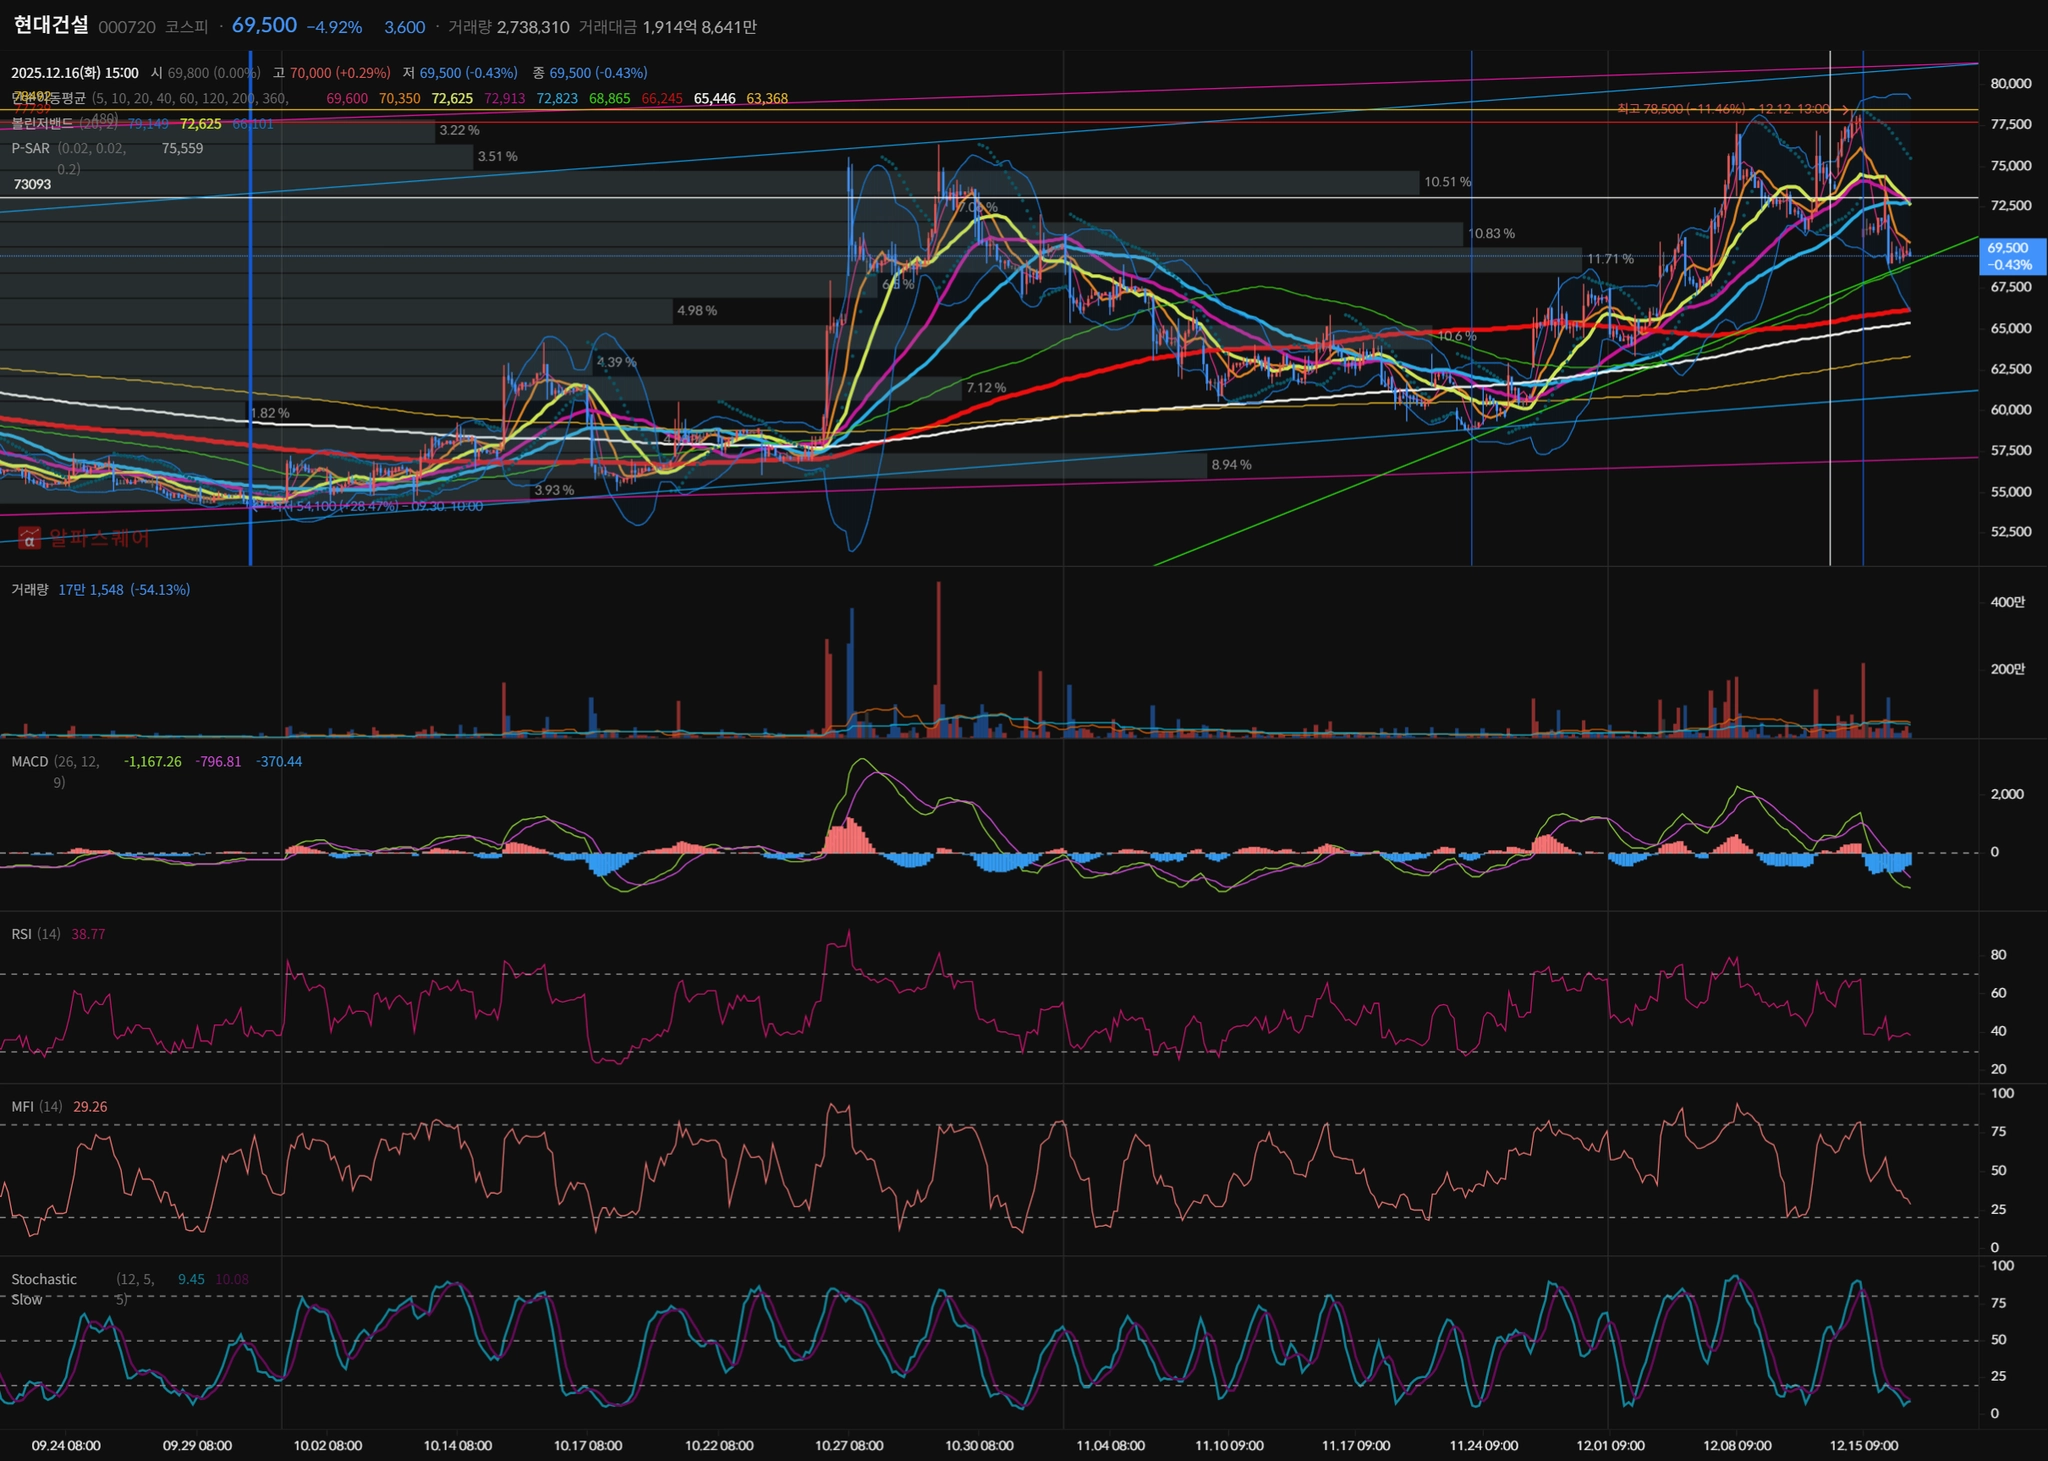Click the blue 69,500 current price tag

(x=2011, y=256)
